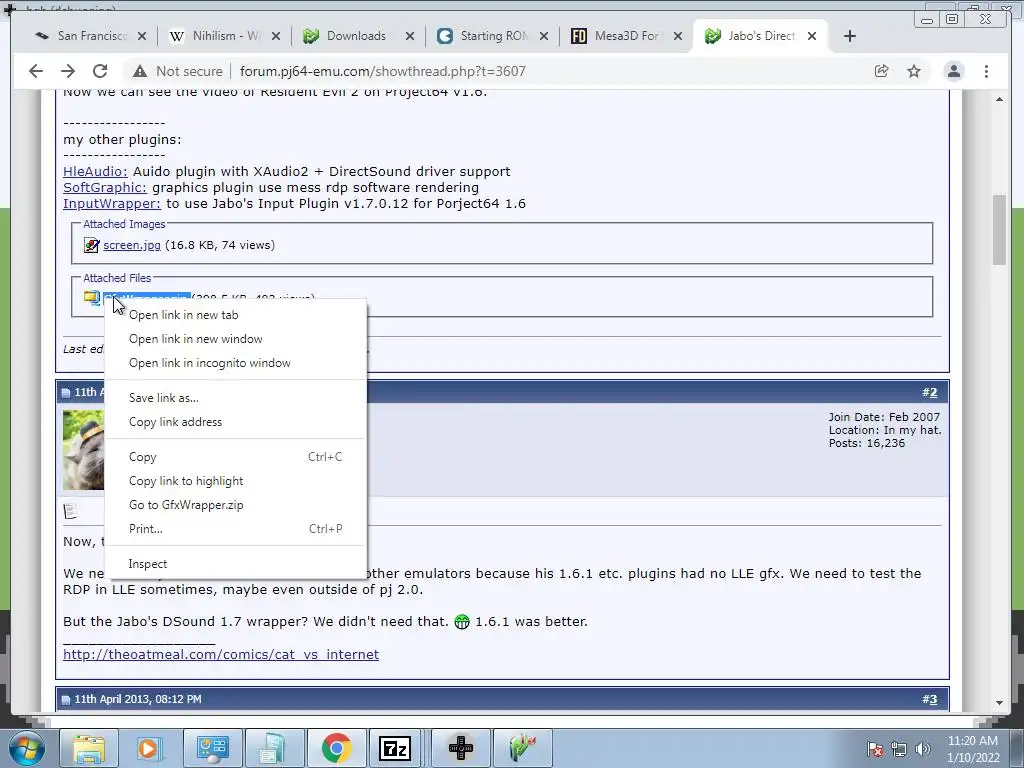This screenshot has height=768, width=1024.
Task: Close the Jabo's Direct tab
Action: (812, 37)
